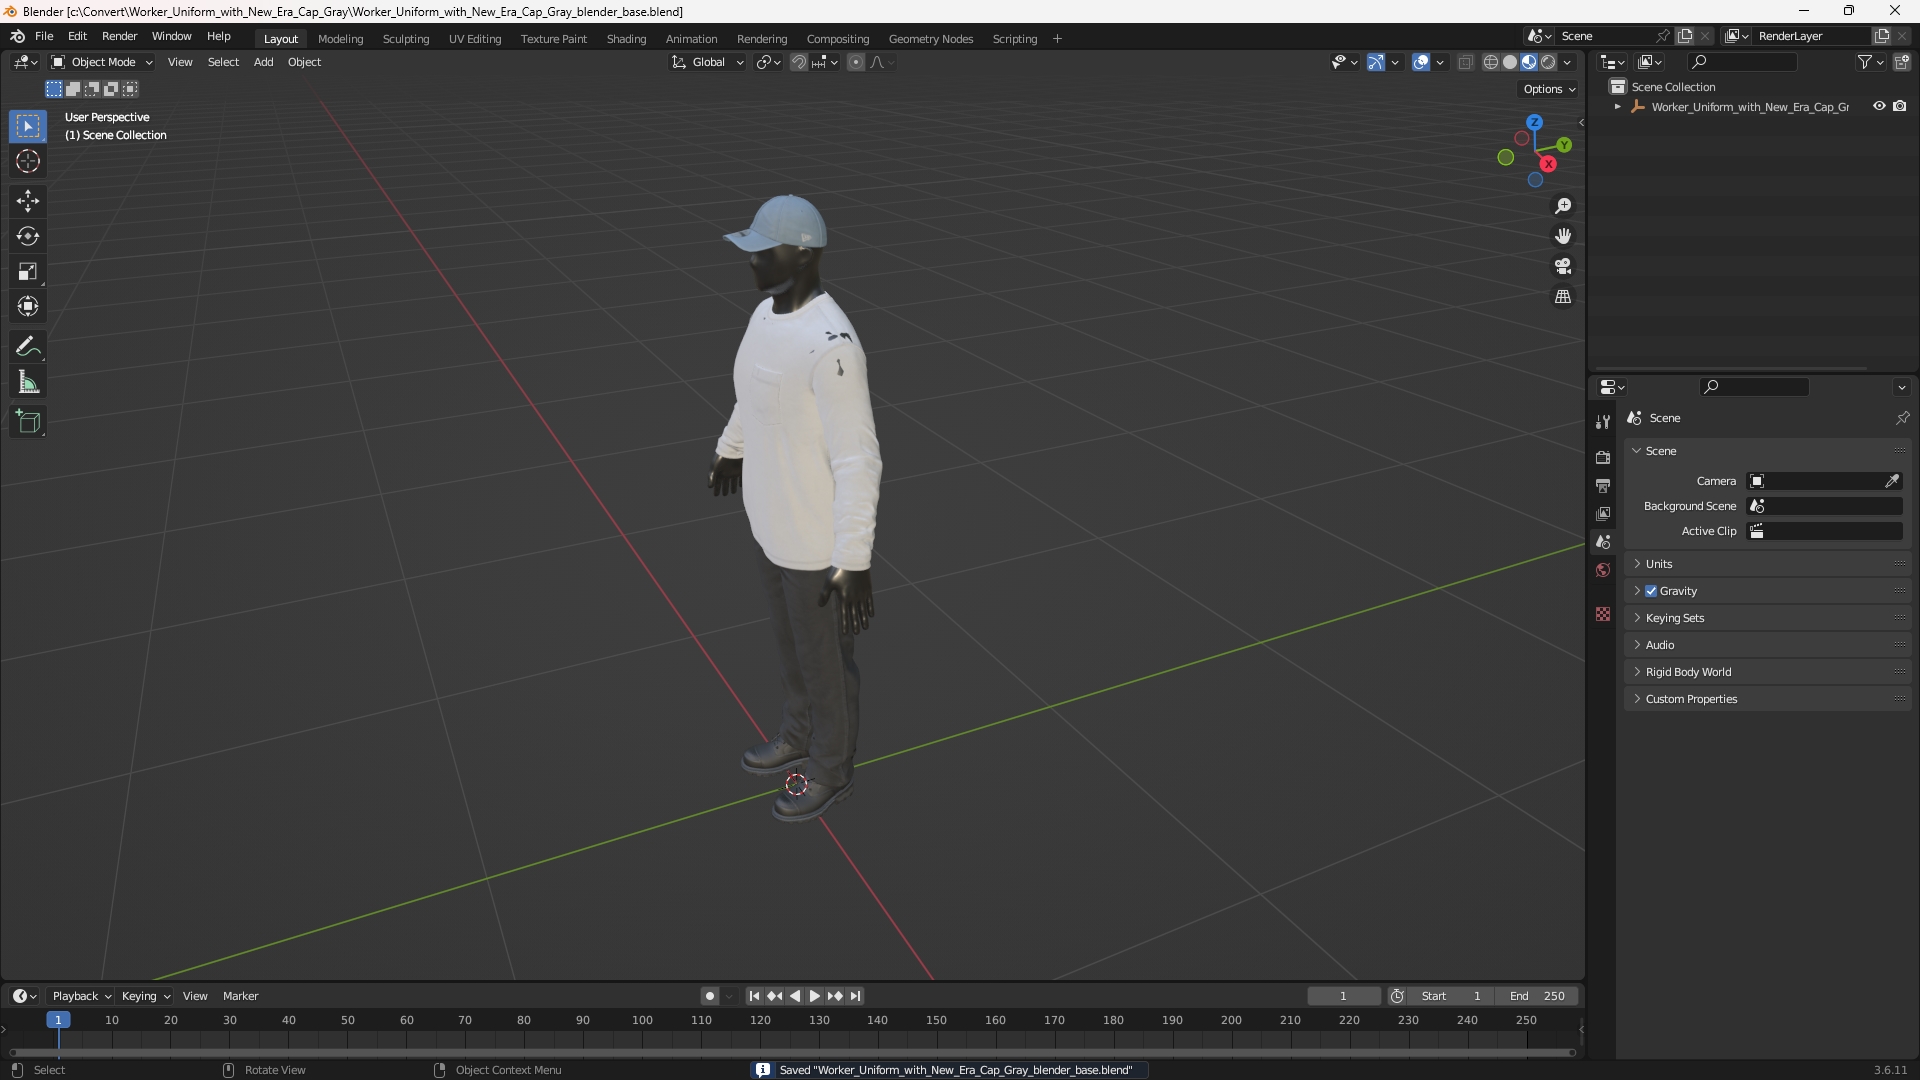
Task: Open the Add menu in viewport header
Action: tap(263, 62)
